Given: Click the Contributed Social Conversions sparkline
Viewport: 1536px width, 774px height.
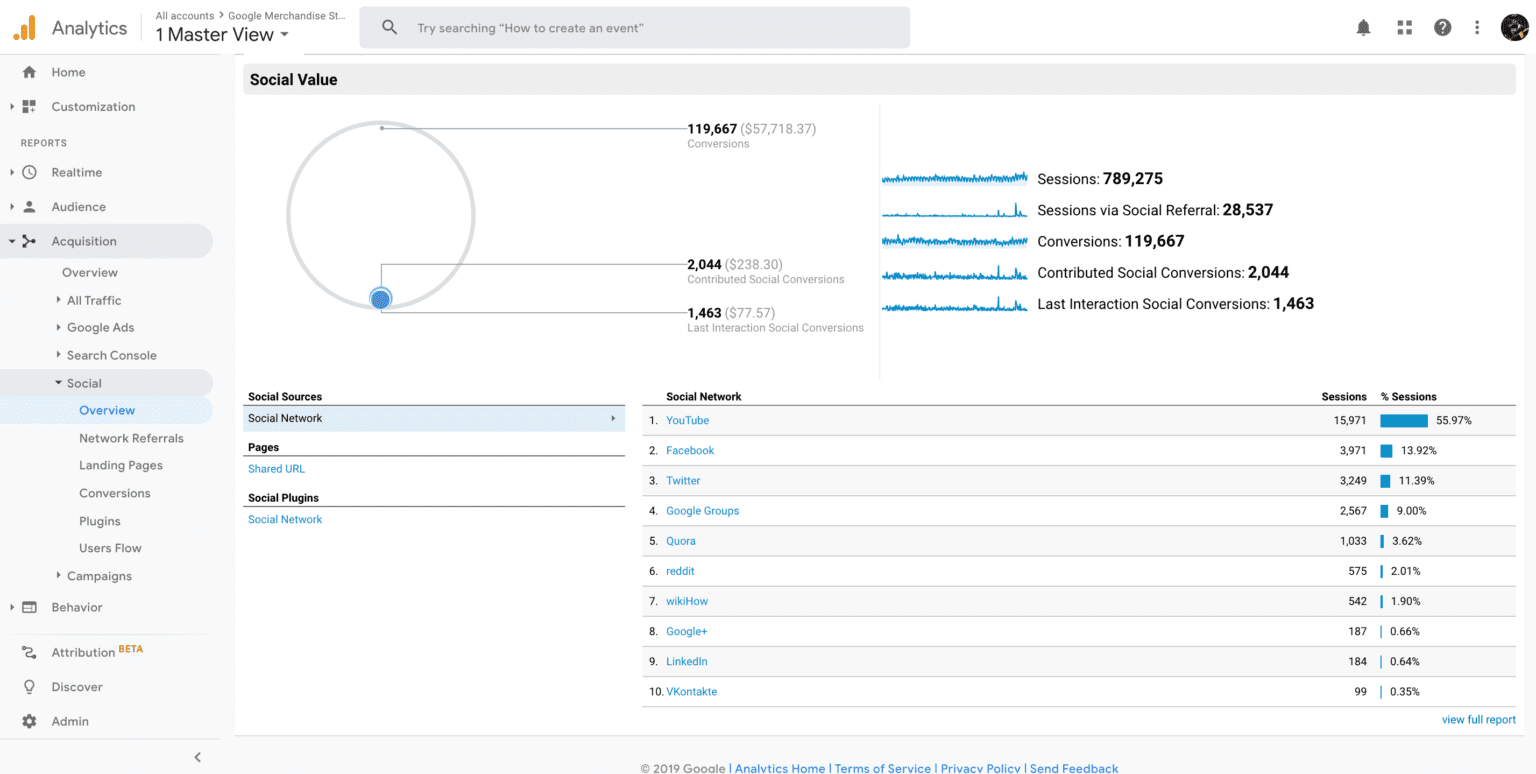Looking at the screenshot, I should click(954, 272).
